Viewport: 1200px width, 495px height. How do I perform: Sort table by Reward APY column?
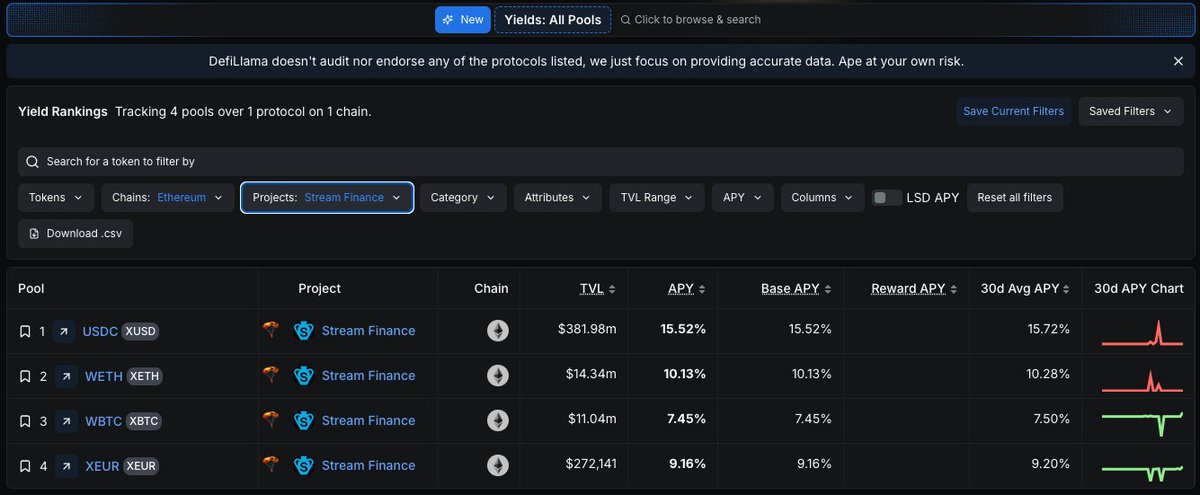(914, 289)
